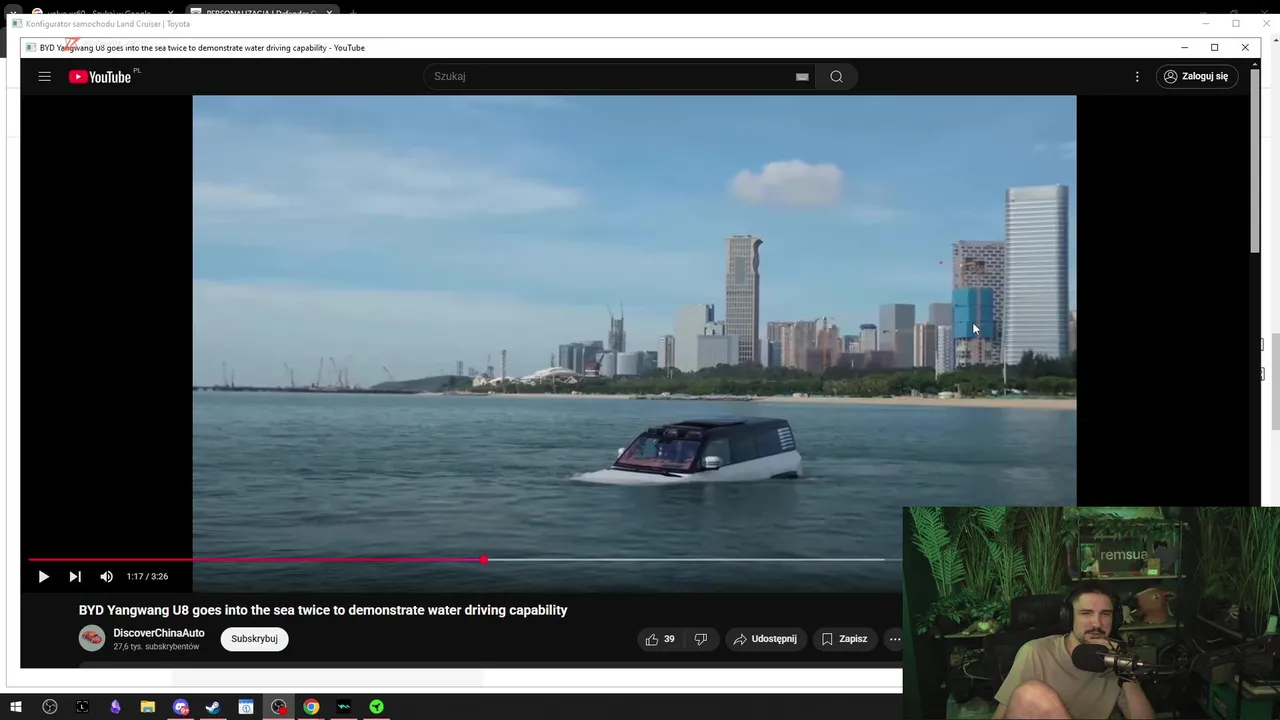This screenshot has width=1280, height=720.
Task: Seek using the red progress bar scrubber
Action: click(x=484, y=560)
